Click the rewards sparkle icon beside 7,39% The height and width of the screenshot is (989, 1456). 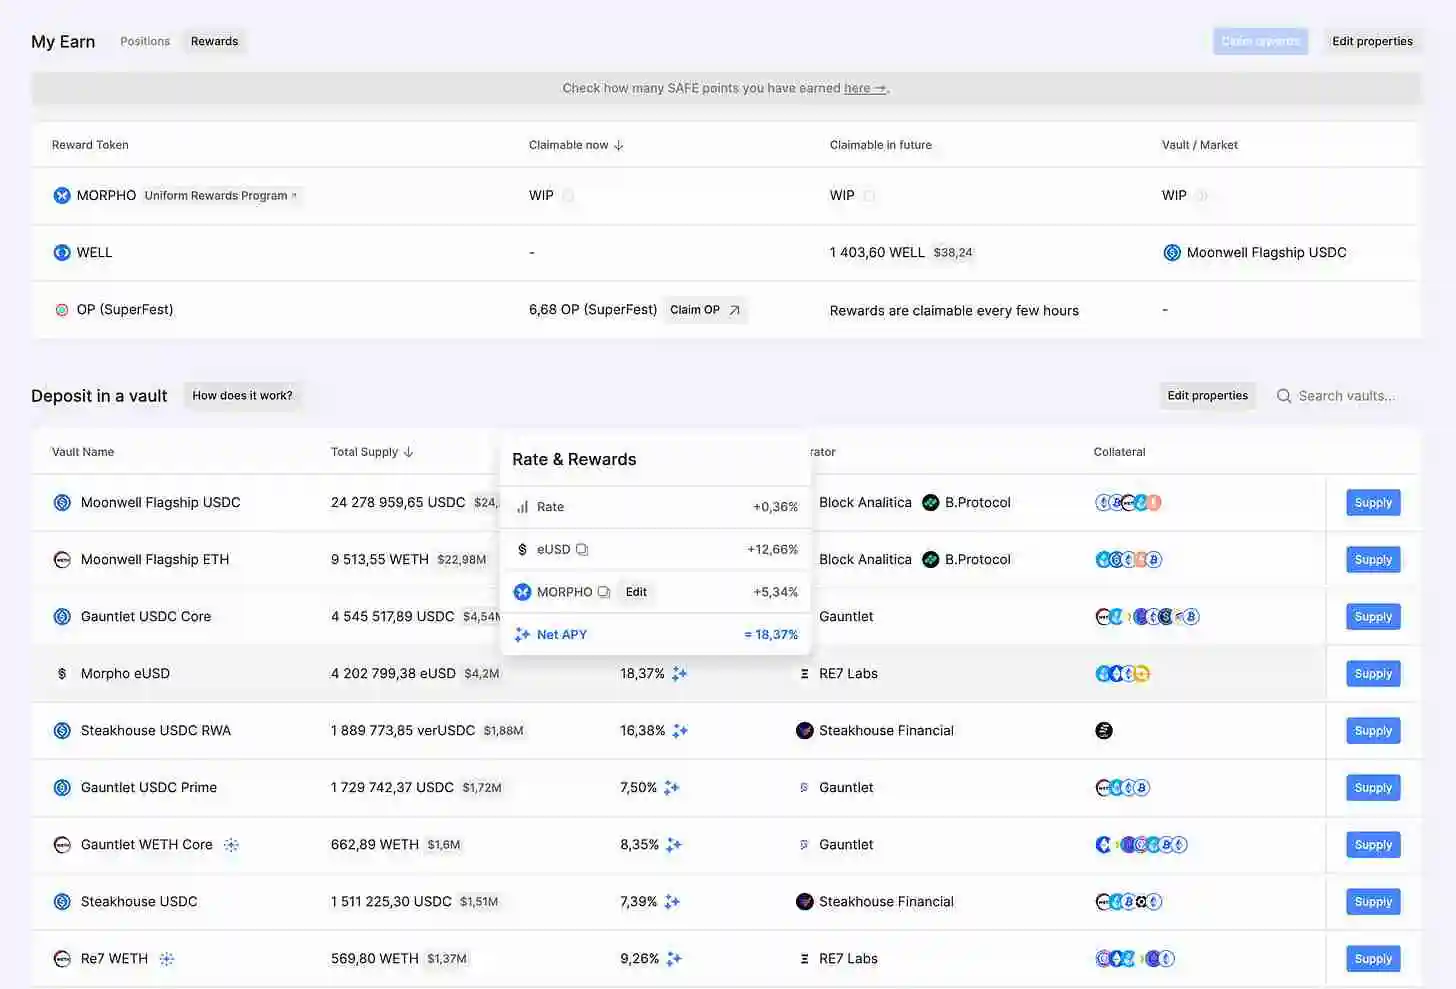pyautogui.click(x=672, y=901)
